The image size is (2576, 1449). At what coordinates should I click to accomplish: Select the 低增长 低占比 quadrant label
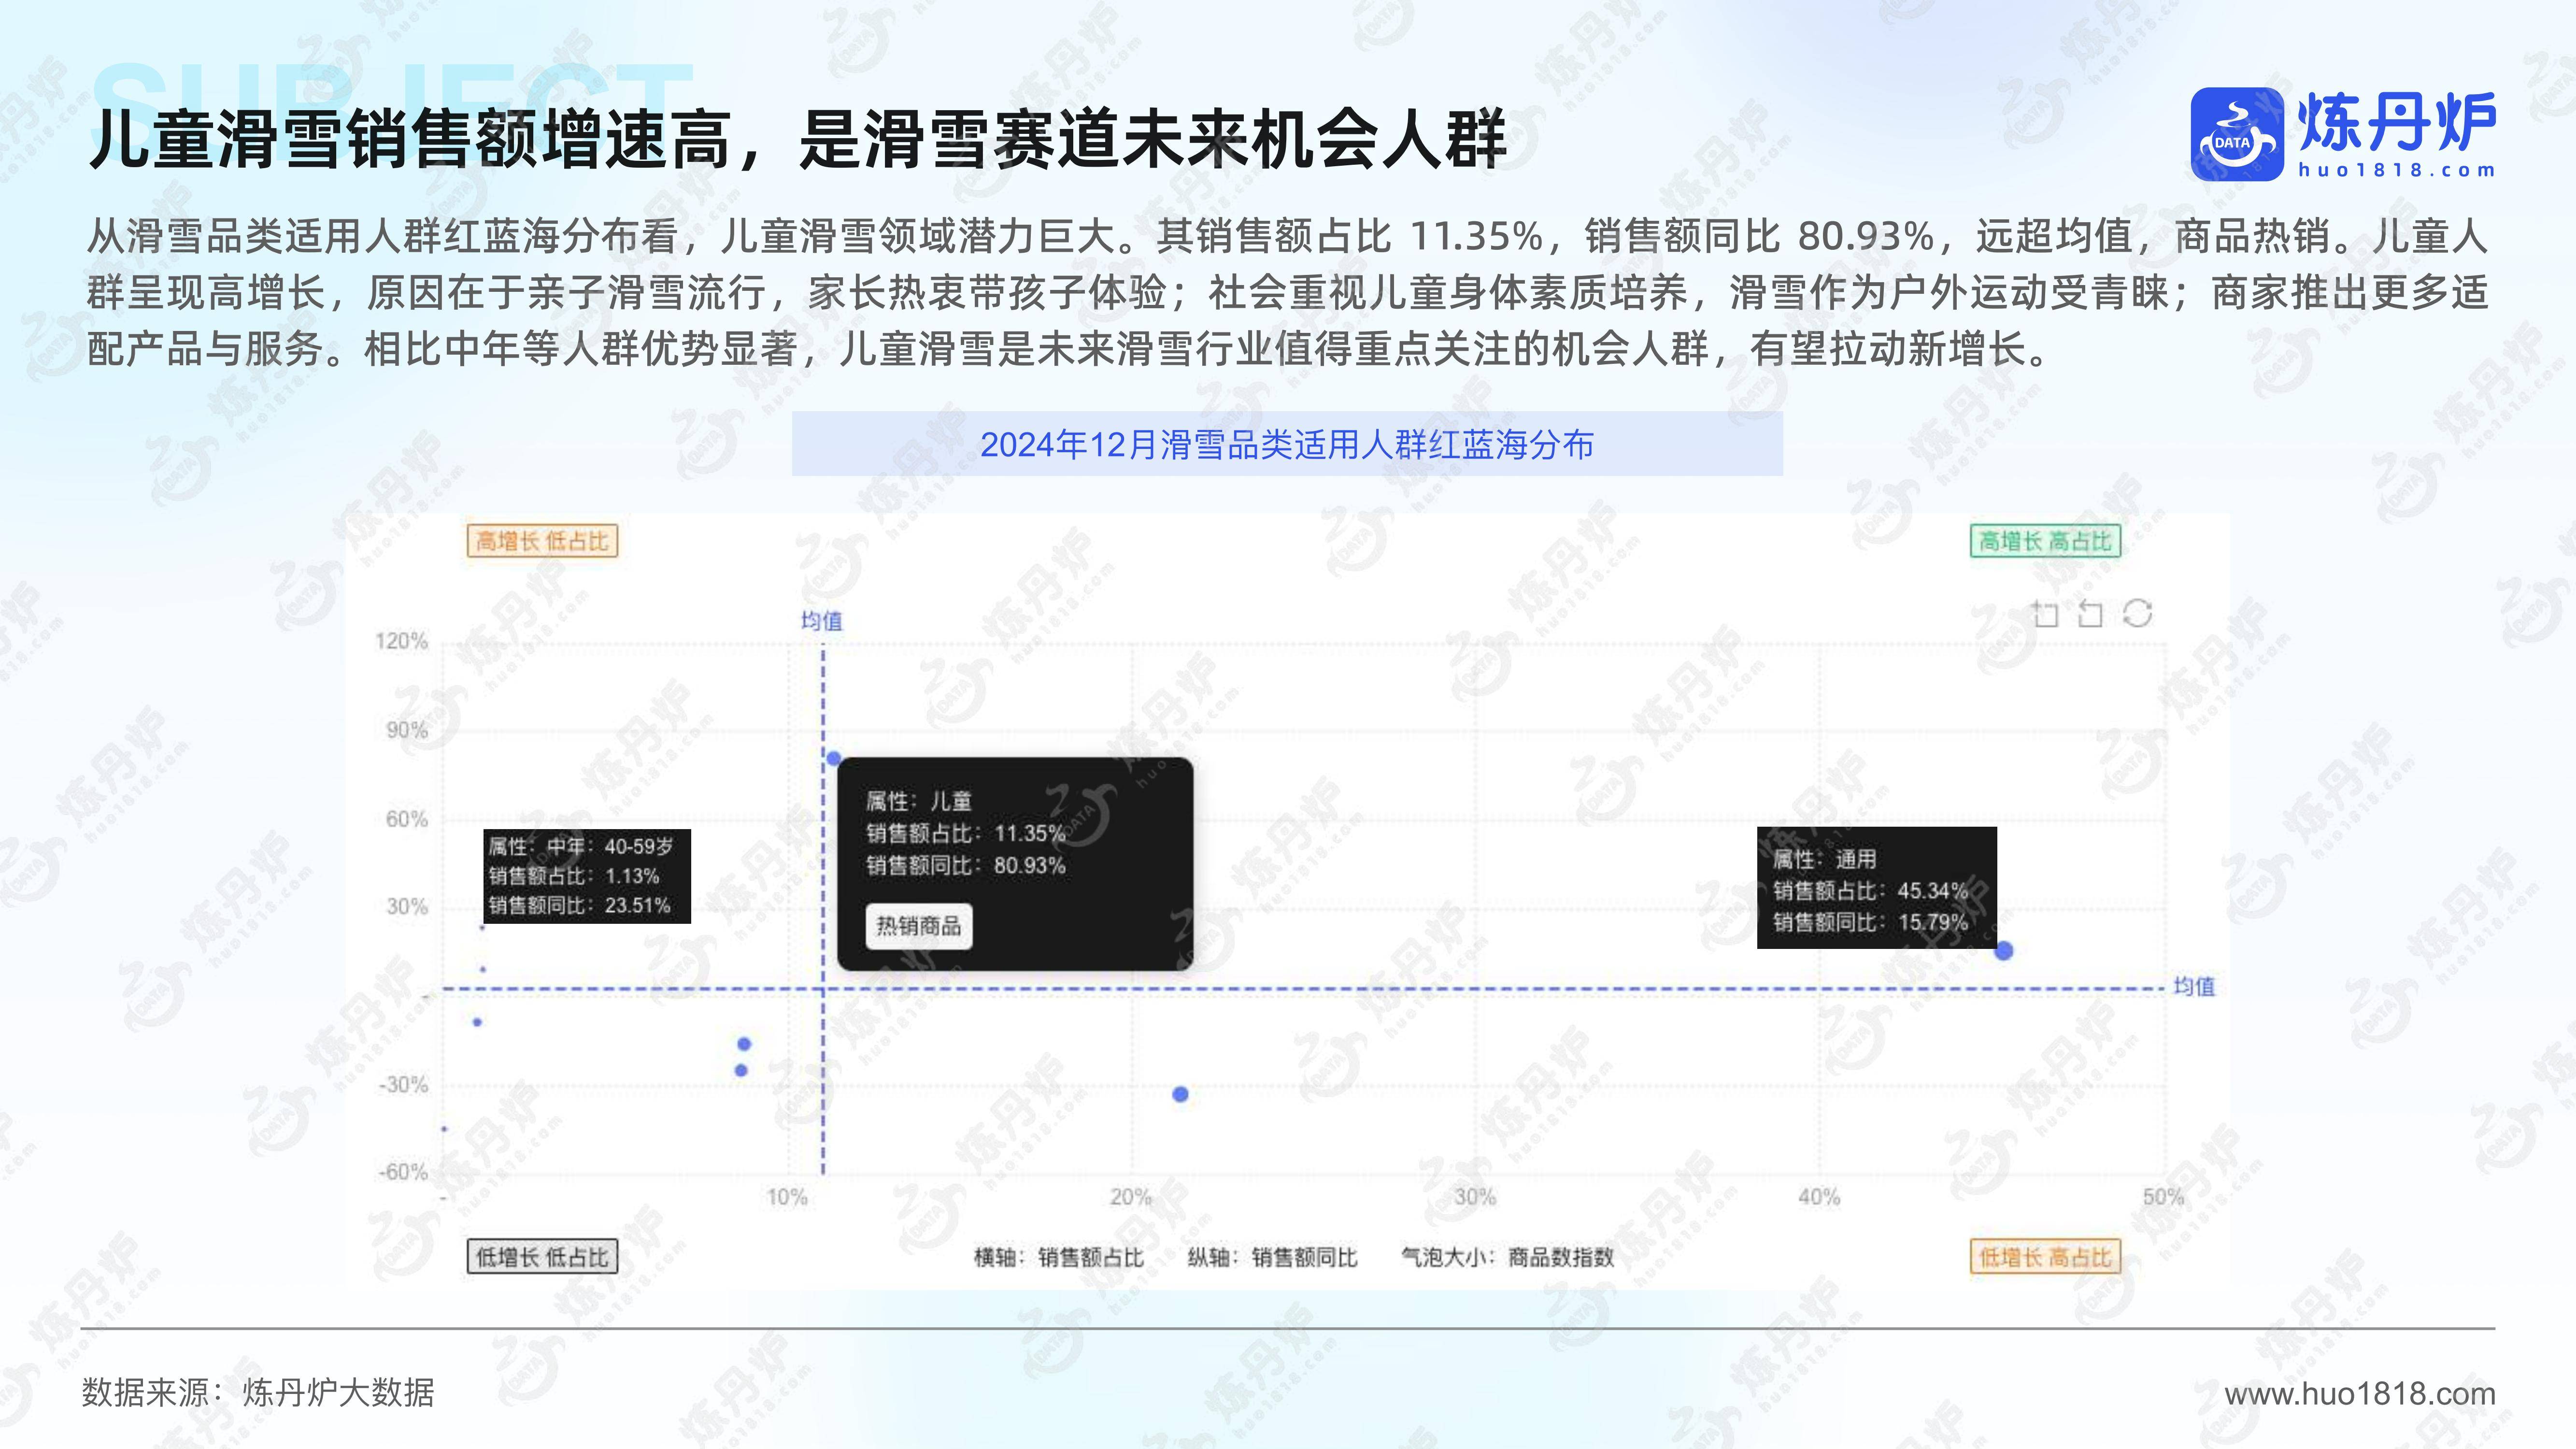point(542,1257)
